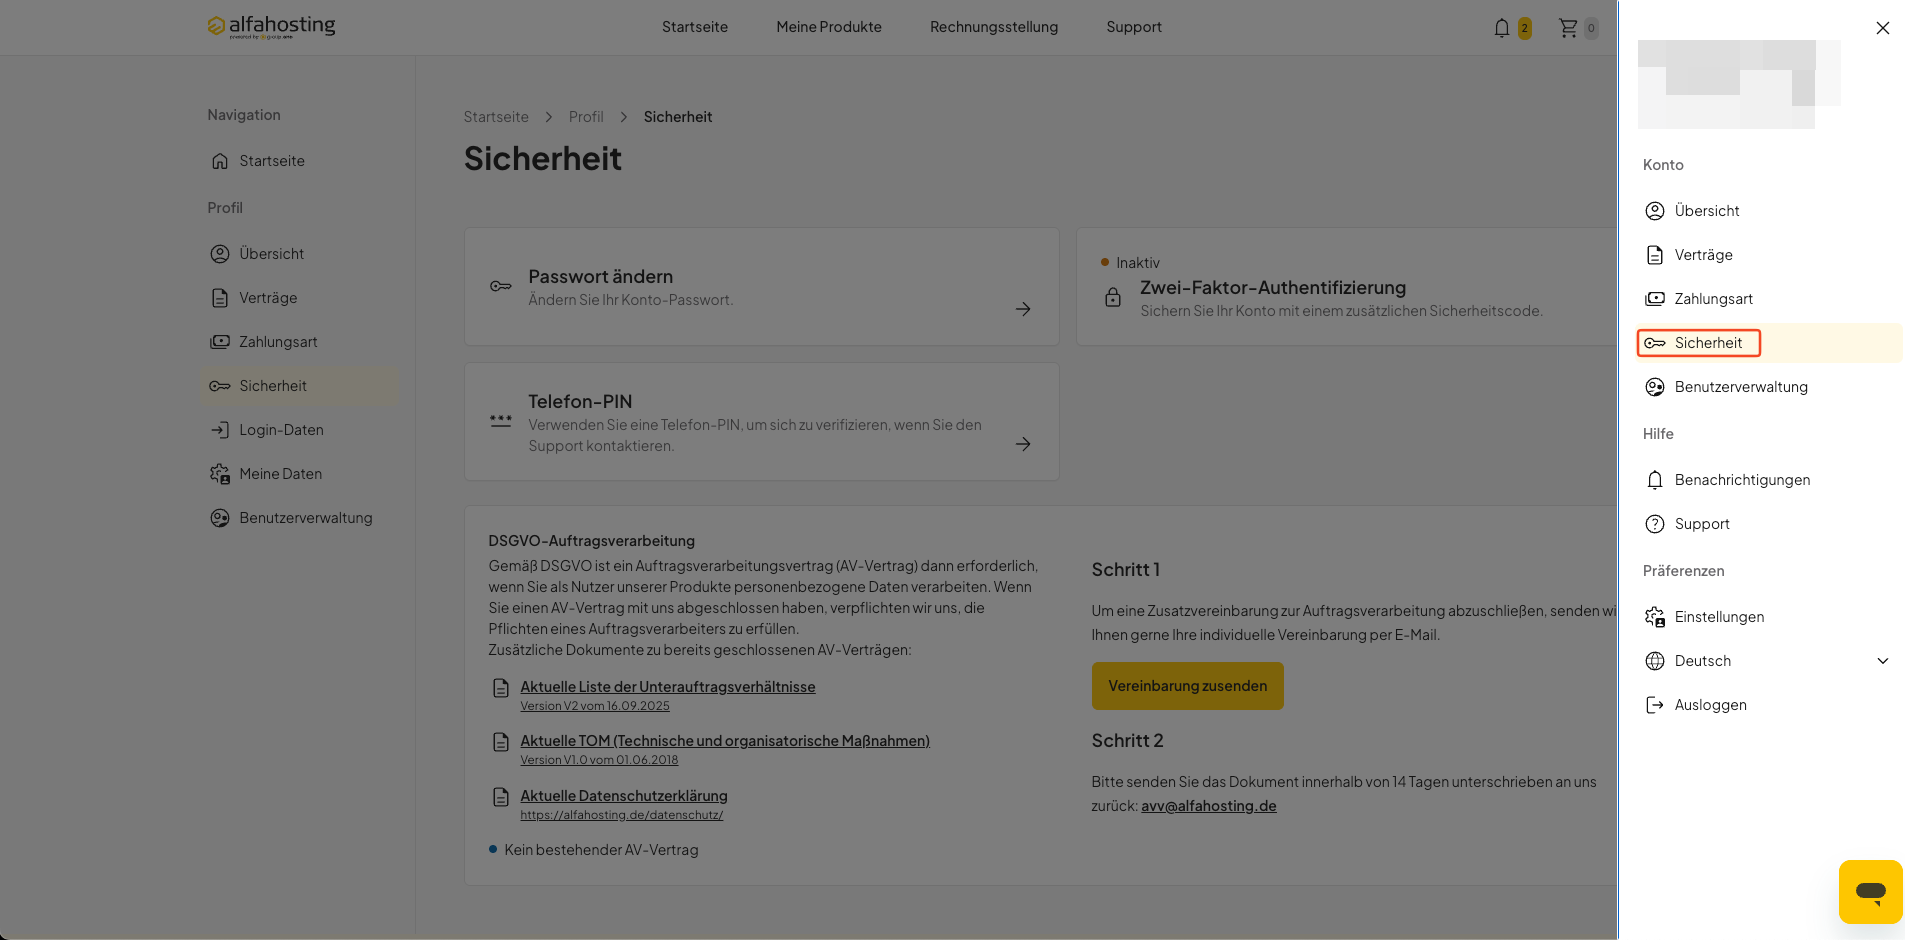Click Profil breadcrumb
The height and width of the screenshot is (940, 1905).
(586, 117)
